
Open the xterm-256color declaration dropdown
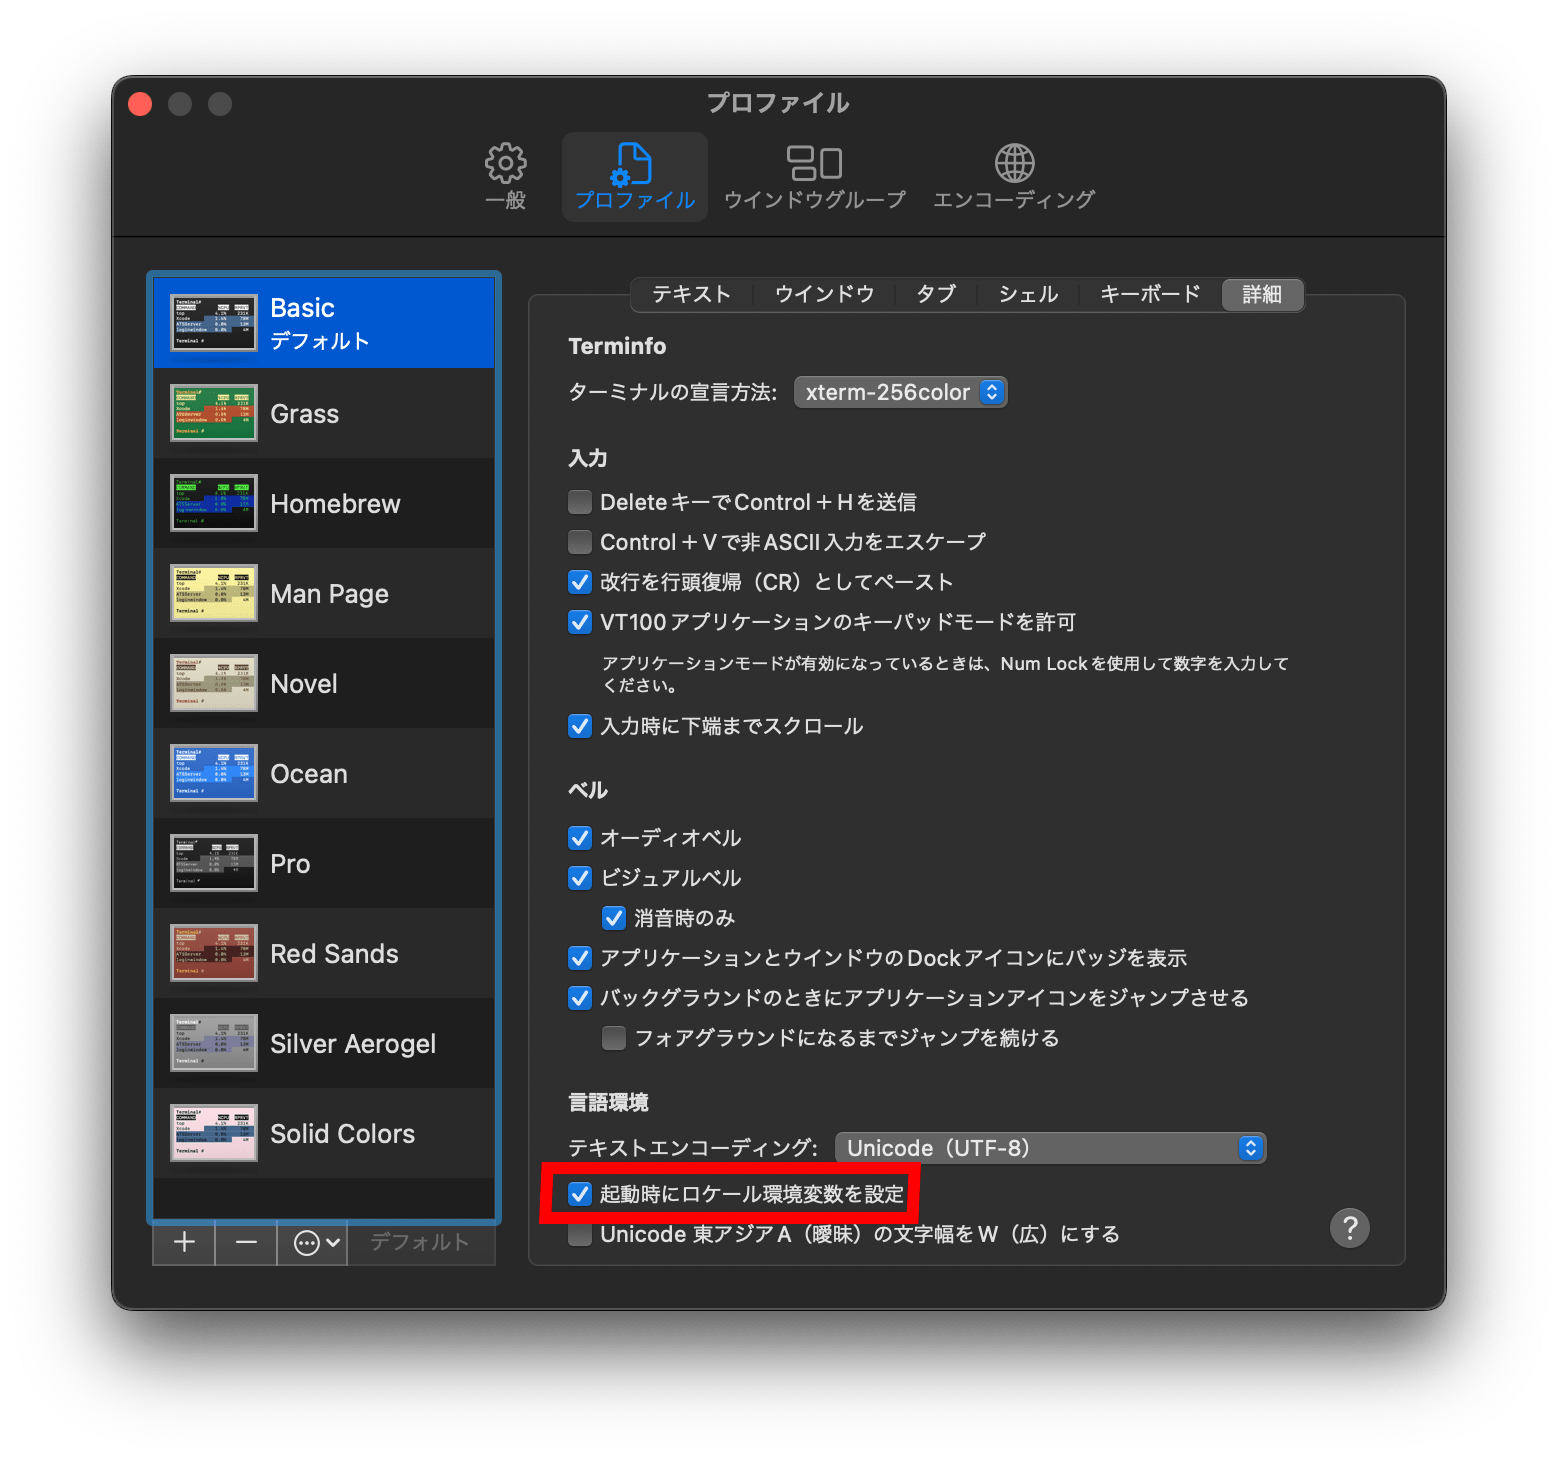[x=900, y=392]
